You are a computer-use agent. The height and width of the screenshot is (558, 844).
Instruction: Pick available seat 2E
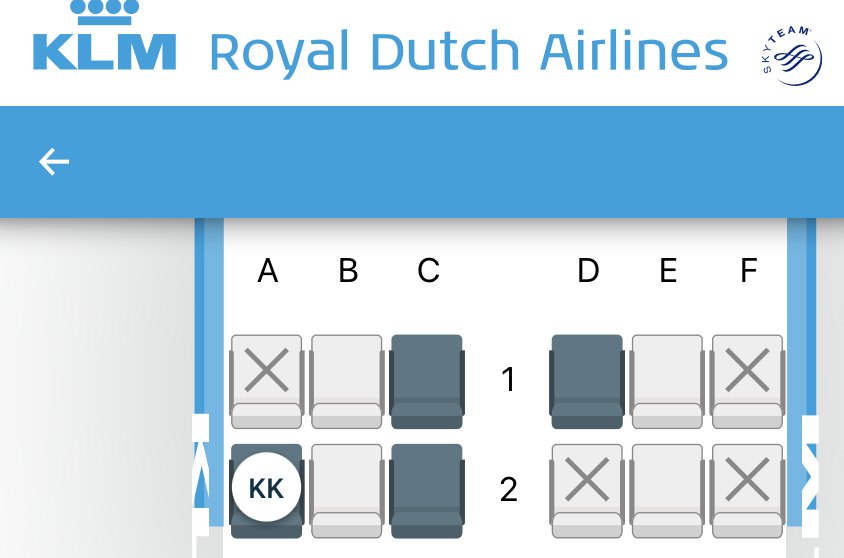667,491
